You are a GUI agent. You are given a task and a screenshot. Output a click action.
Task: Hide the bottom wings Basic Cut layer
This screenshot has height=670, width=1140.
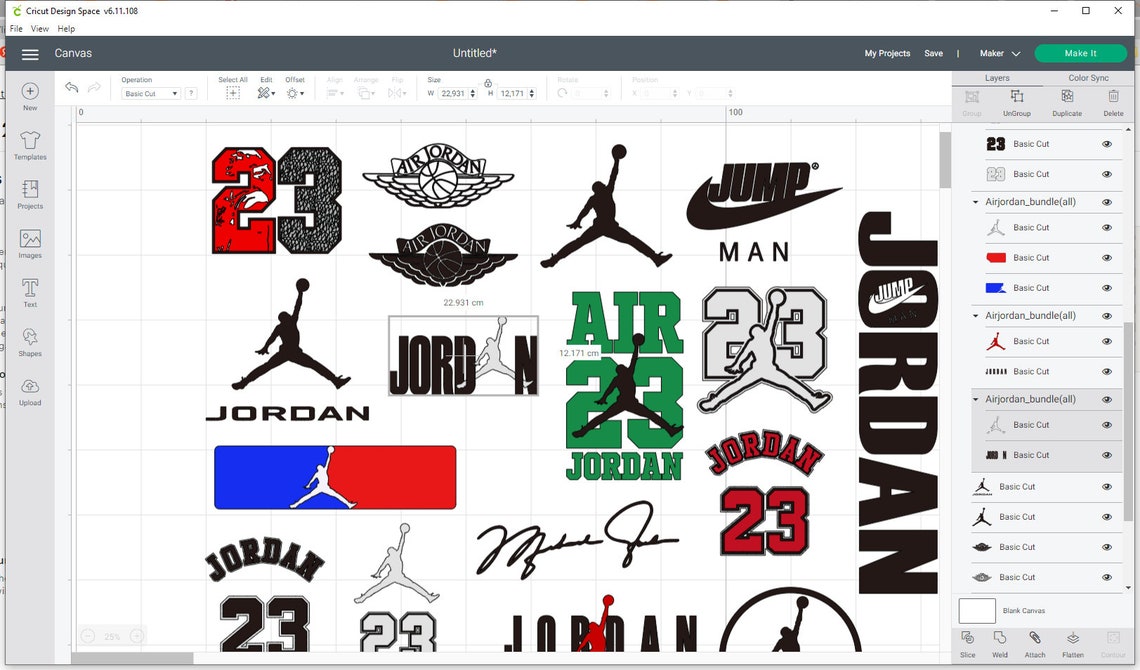point(1107,578)
